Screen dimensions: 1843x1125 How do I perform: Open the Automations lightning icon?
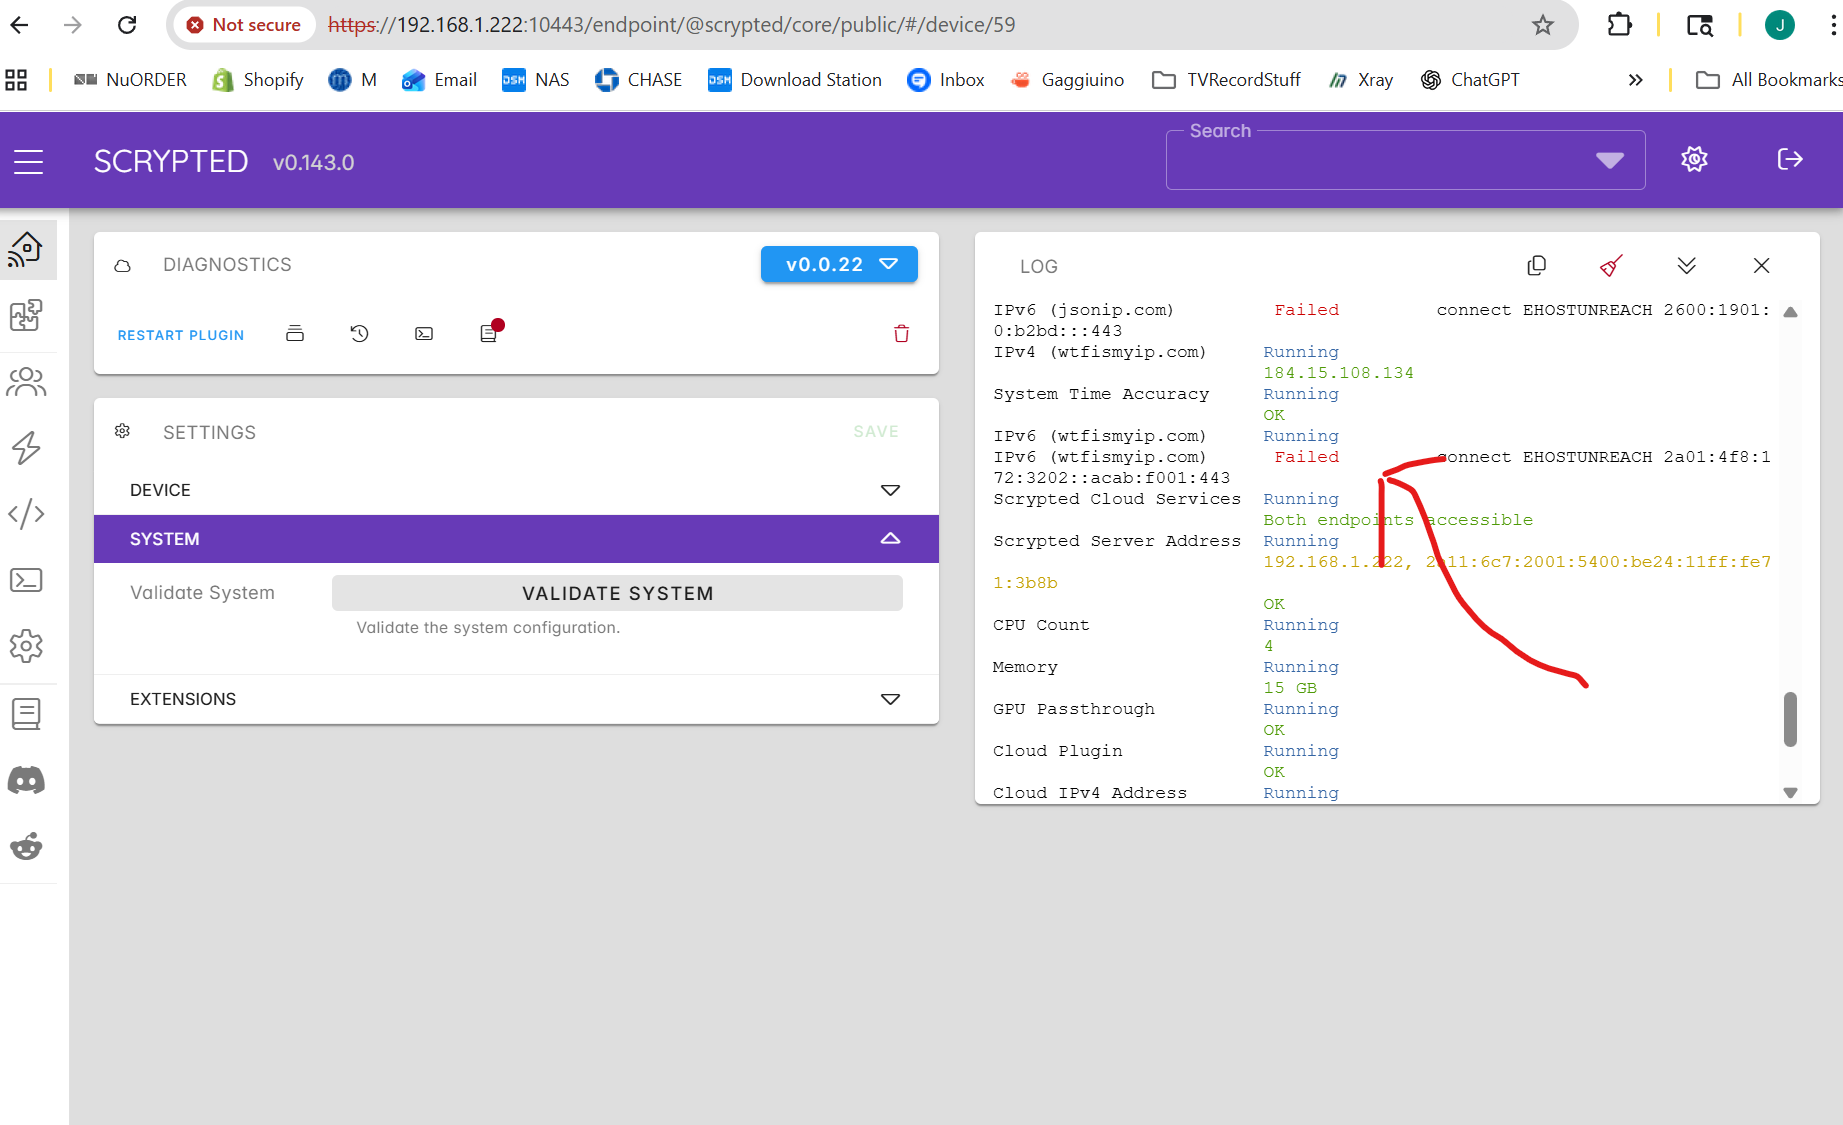[x=26, y=448]
